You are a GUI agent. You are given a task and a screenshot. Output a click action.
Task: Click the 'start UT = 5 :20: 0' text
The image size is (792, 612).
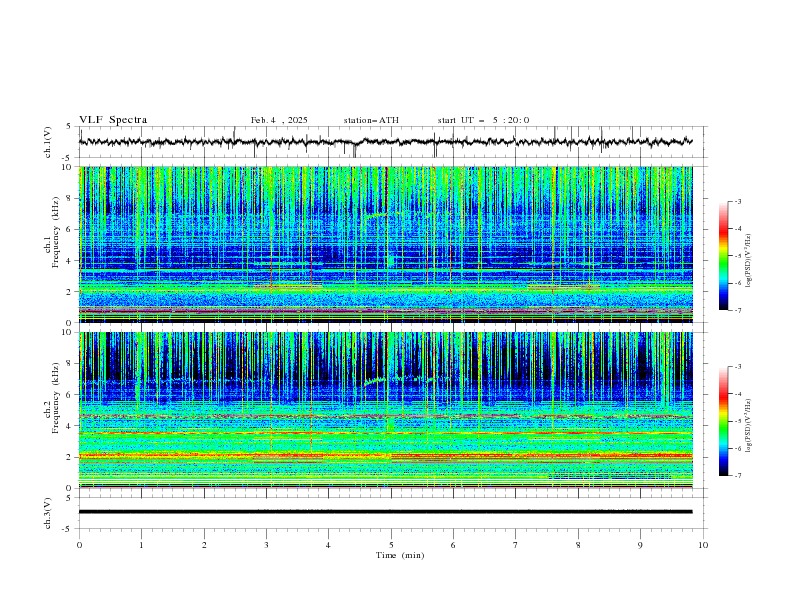click(483, 120)
